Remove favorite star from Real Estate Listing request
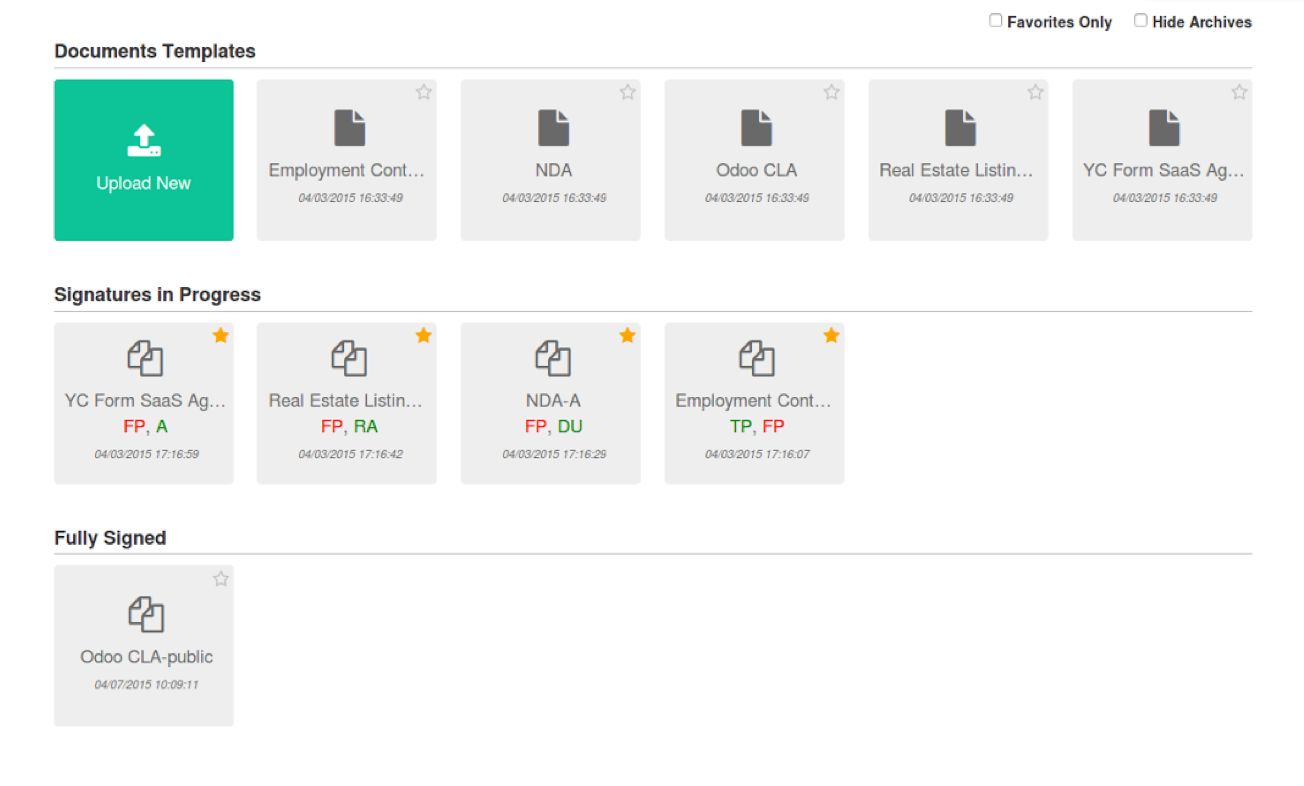 click(424, 335)
